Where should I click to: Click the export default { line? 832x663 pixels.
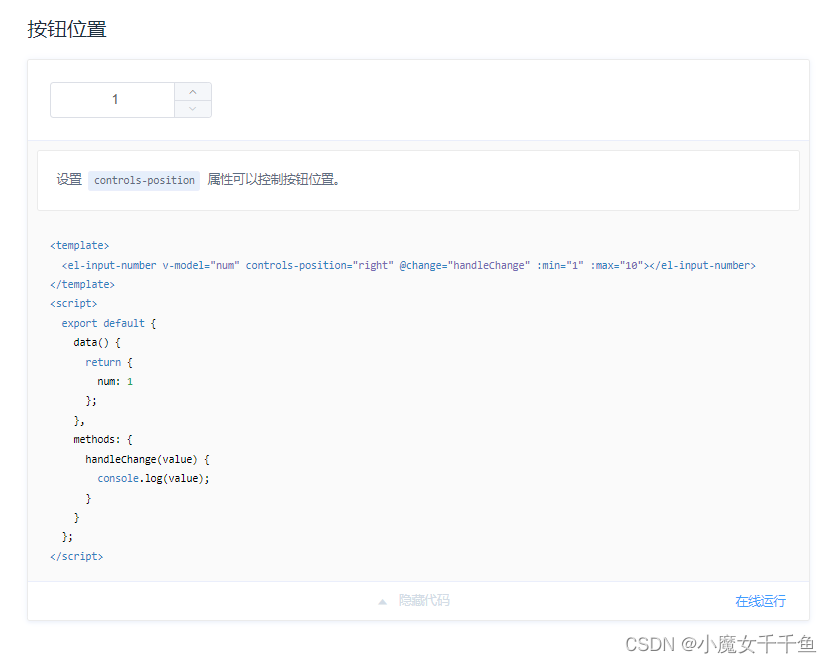coord(109,324)
